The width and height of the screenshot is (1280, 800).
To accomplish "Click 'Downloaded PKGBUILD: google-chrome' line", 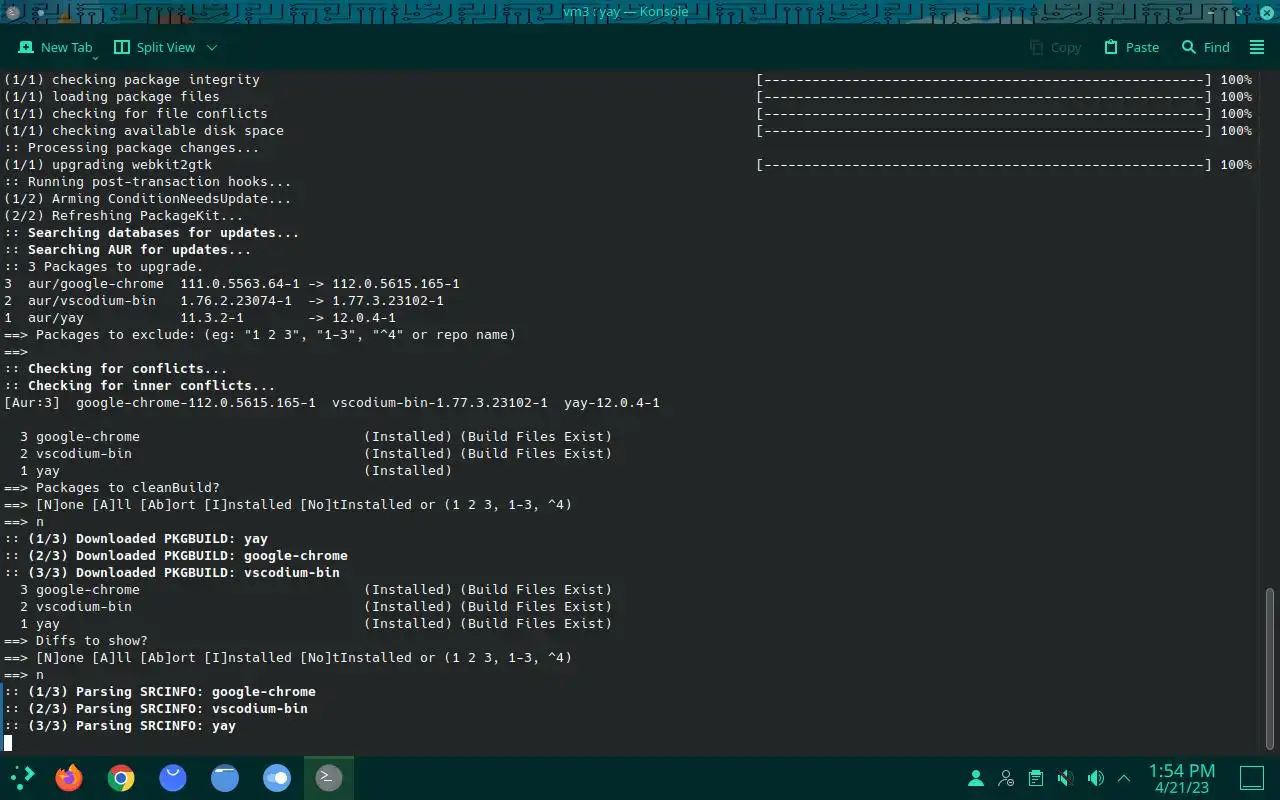I will 176,556.
